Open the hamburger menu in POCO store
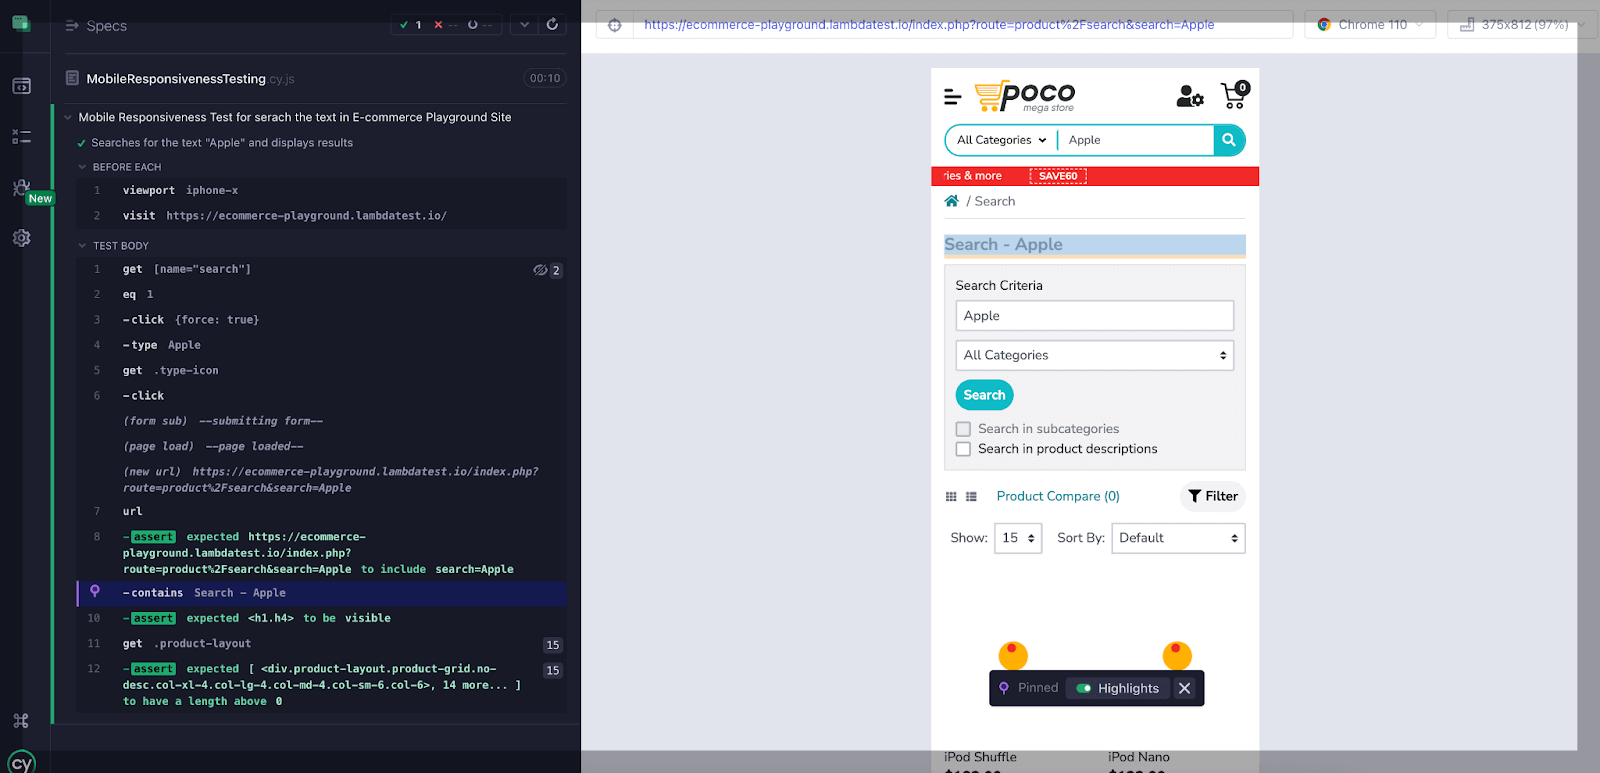The image size is (1600, 773). coord(952,97)
